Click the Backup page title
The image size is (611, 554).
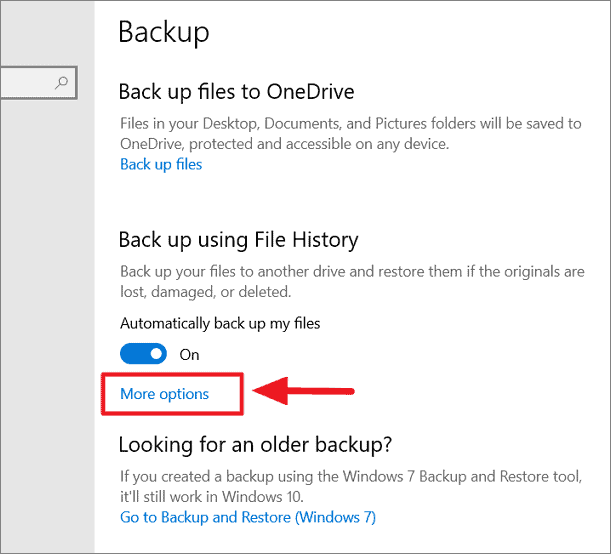pyautogui.click(x=164, y=32)
